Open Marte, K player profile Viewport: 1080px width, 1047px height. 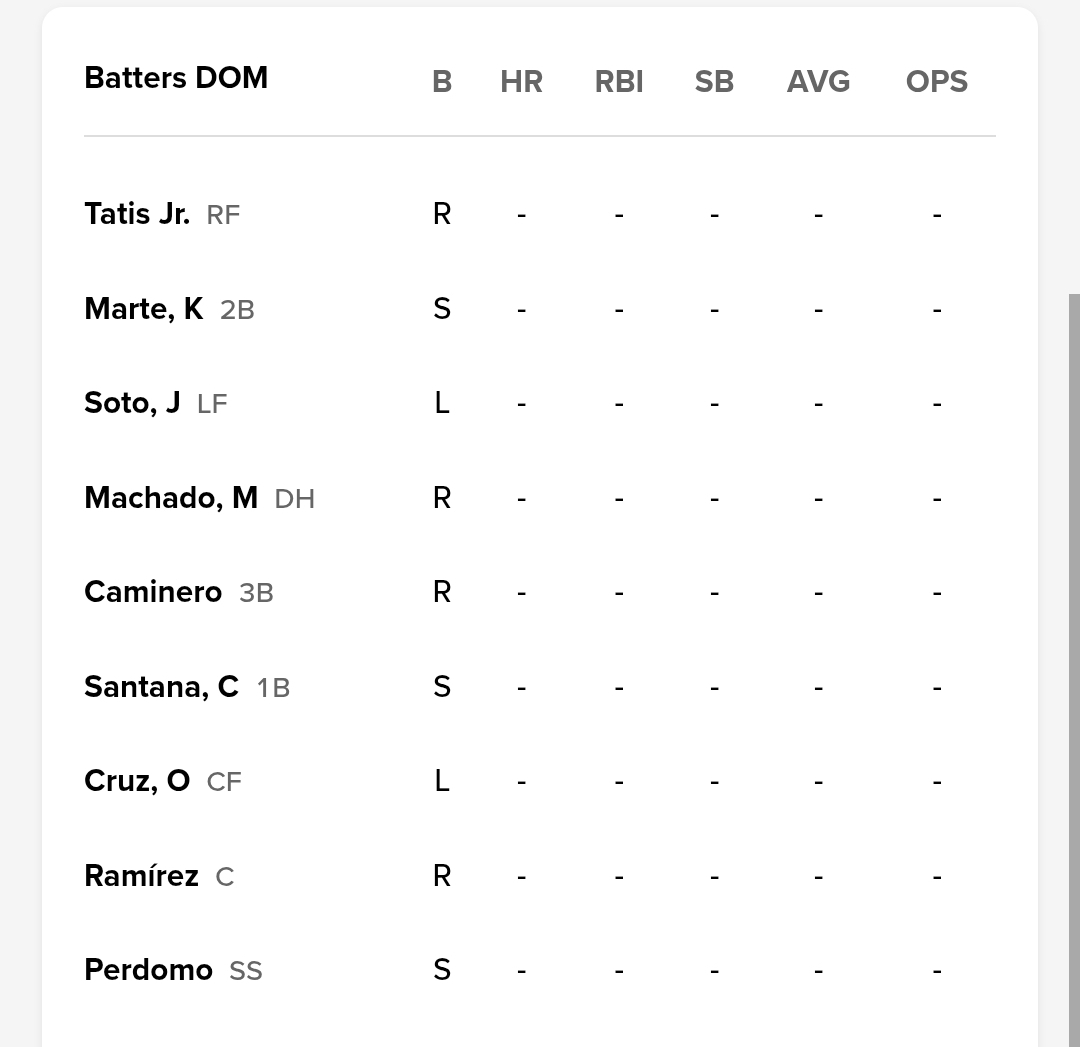click(143, 309)
